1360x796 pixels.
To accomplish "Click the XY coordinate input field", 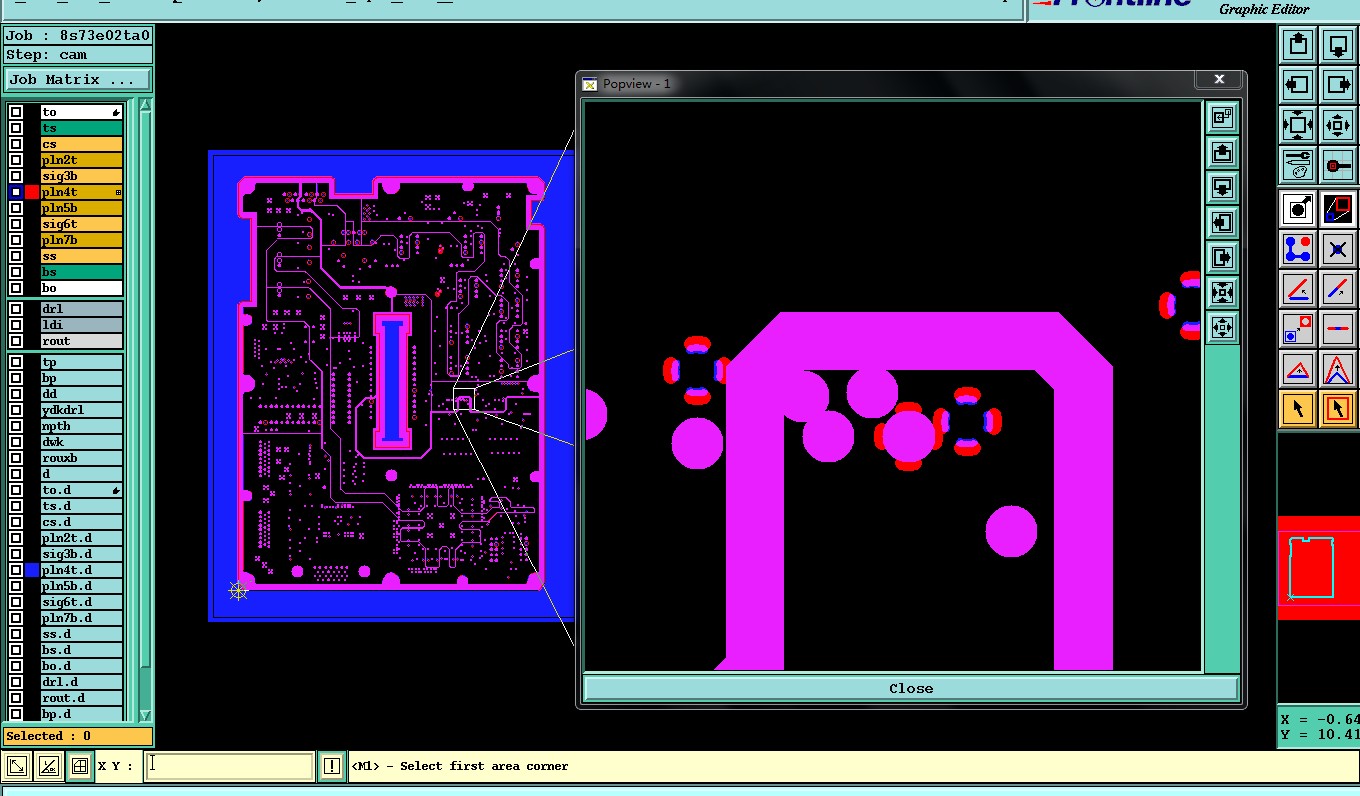I will click(x=230, y=766).
